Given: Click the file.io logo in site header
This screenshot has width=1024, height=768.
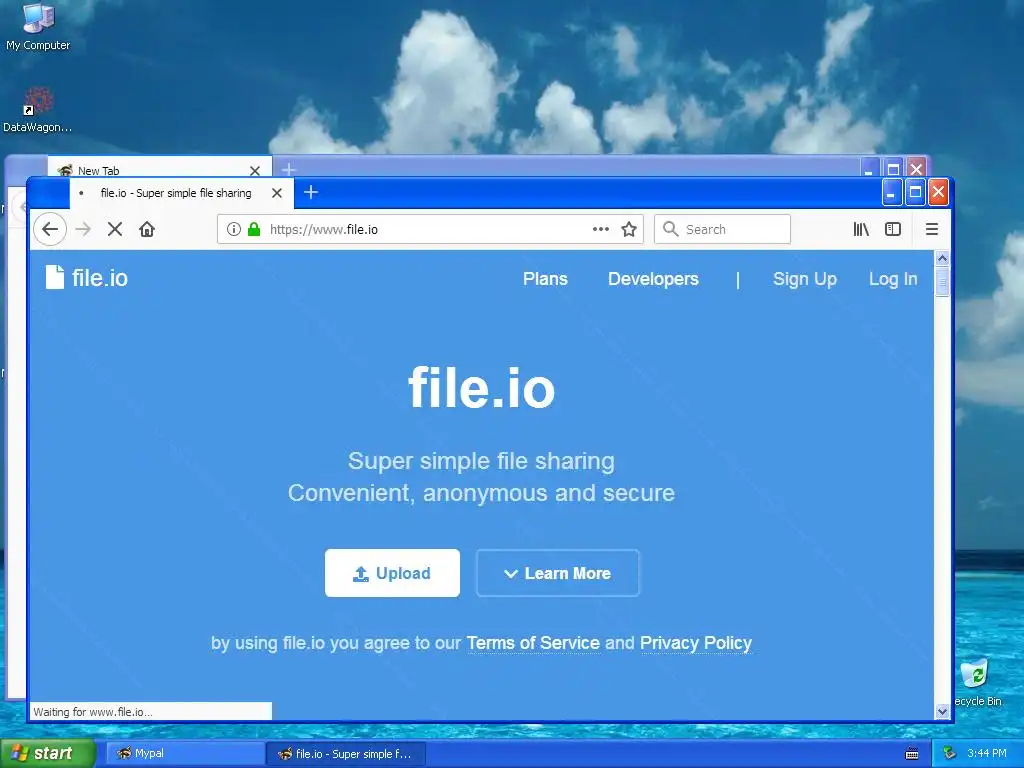Looking at the screenshot, I should tap(87, 278).
